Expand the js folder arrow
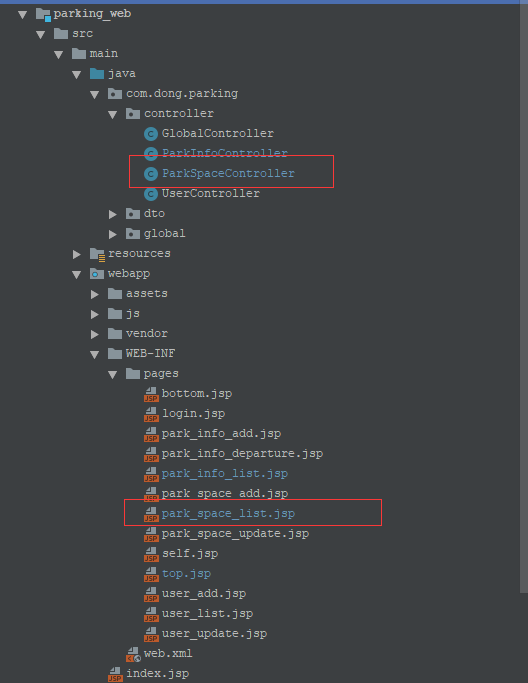 tap(95, 314)
